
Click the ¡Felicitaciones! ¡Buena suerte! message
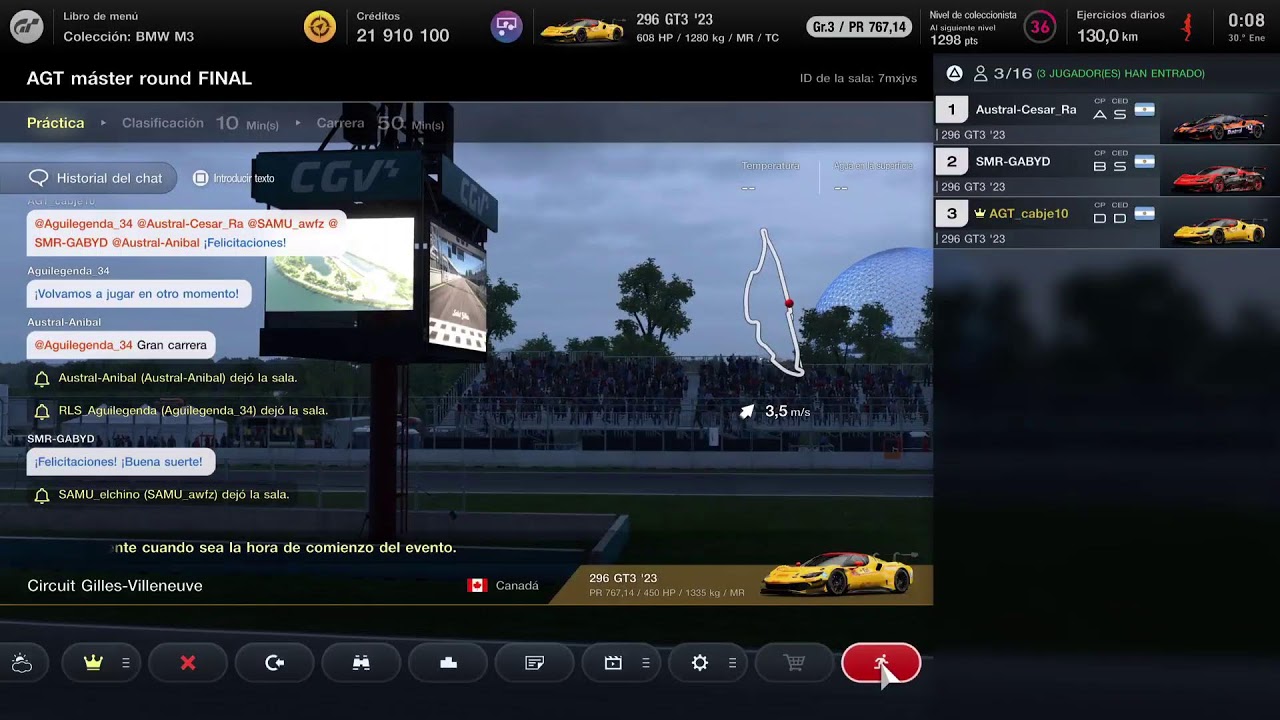coord(119,462)
